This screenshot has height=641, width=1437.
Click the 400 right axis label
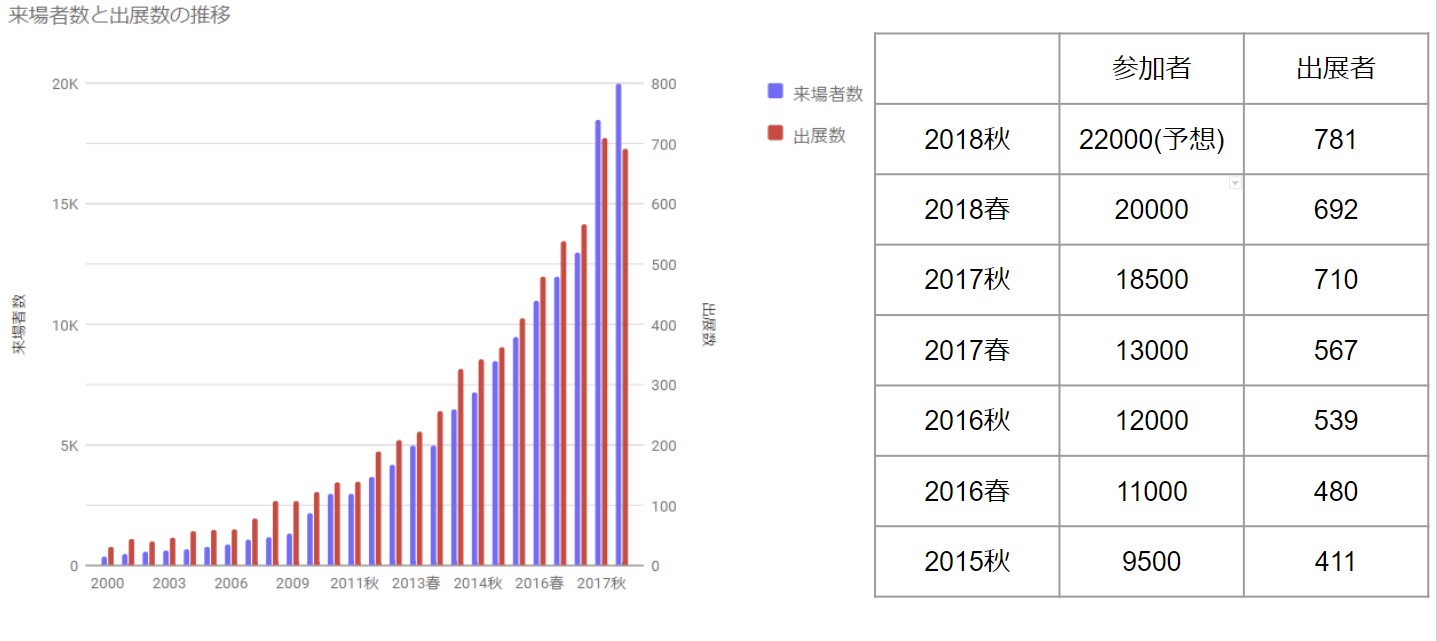663,325
